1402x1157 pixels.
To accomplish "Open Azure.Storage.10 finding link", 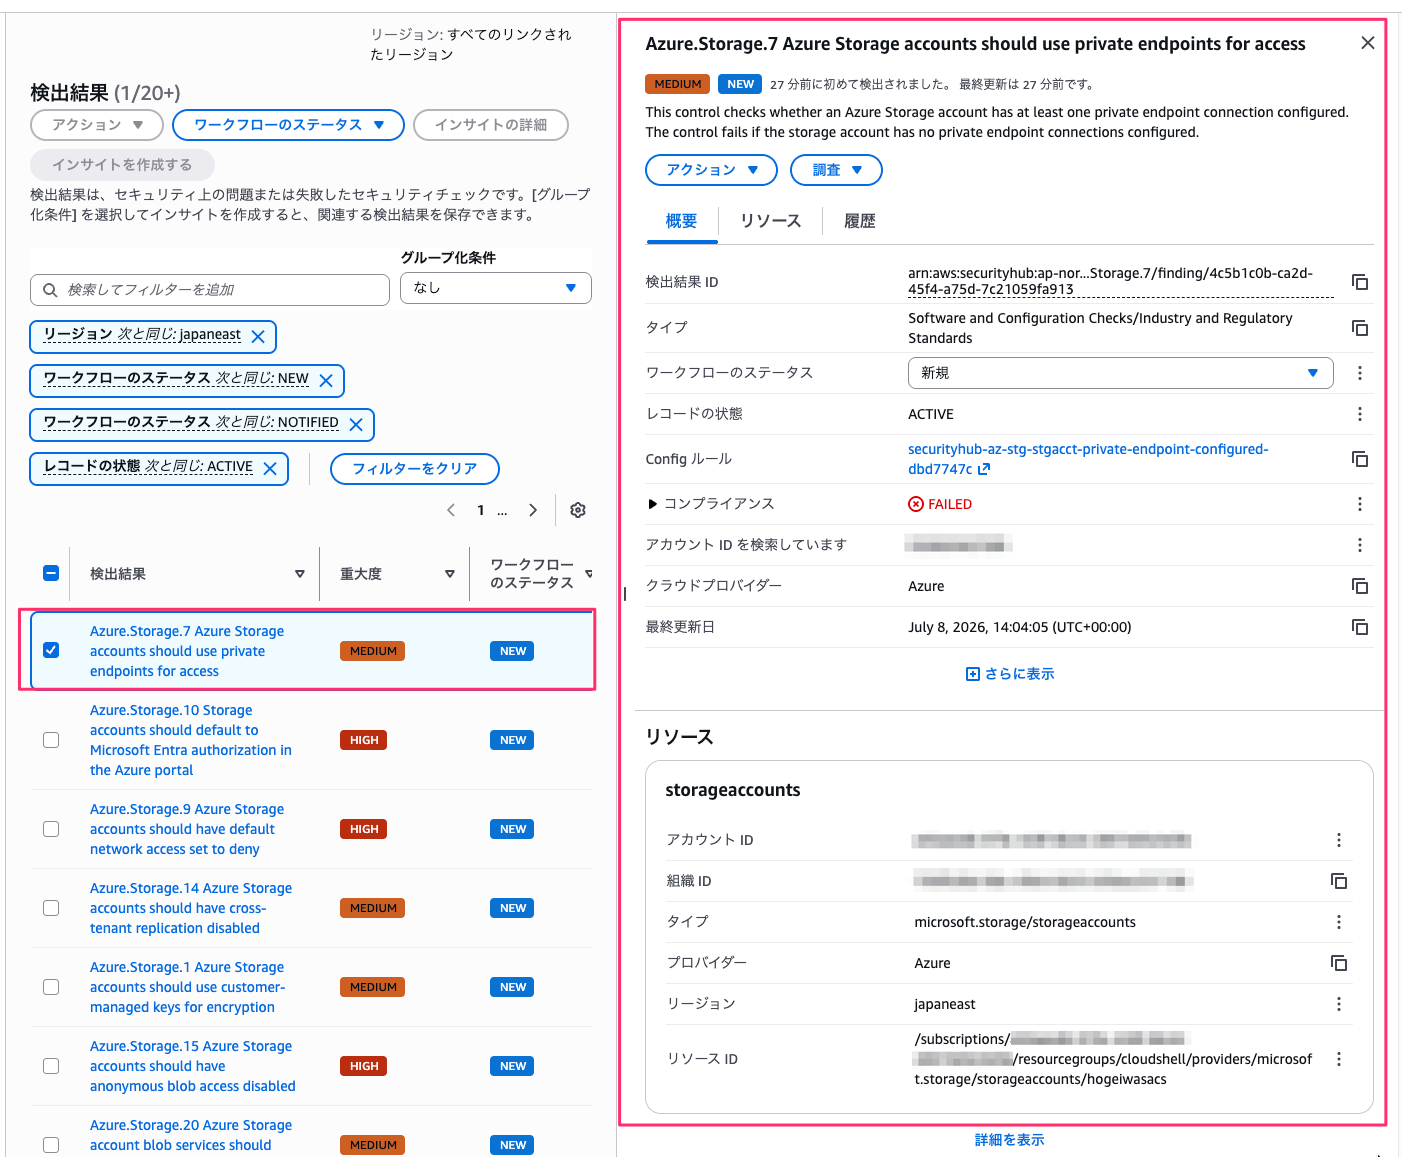I will coord(191,740).
